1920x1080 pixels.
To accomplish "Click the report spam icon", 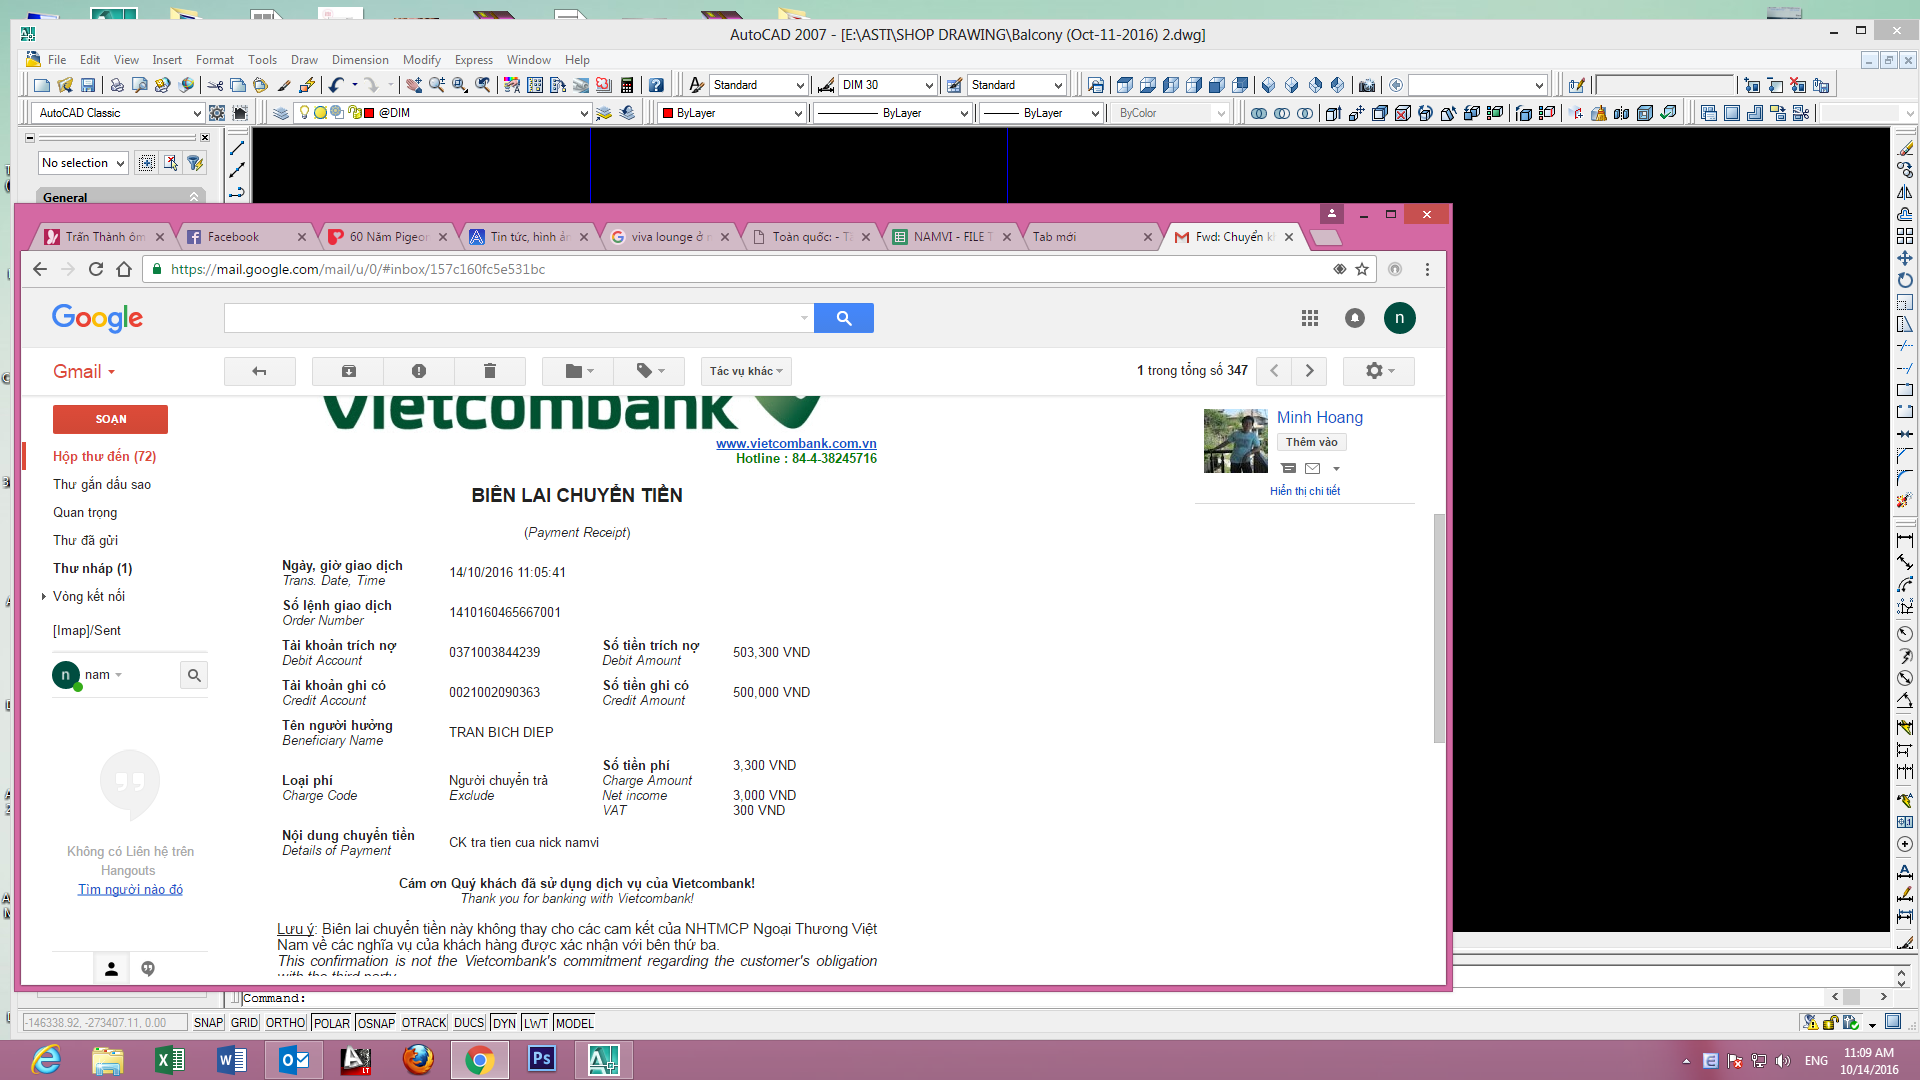I will click(419, 371).
